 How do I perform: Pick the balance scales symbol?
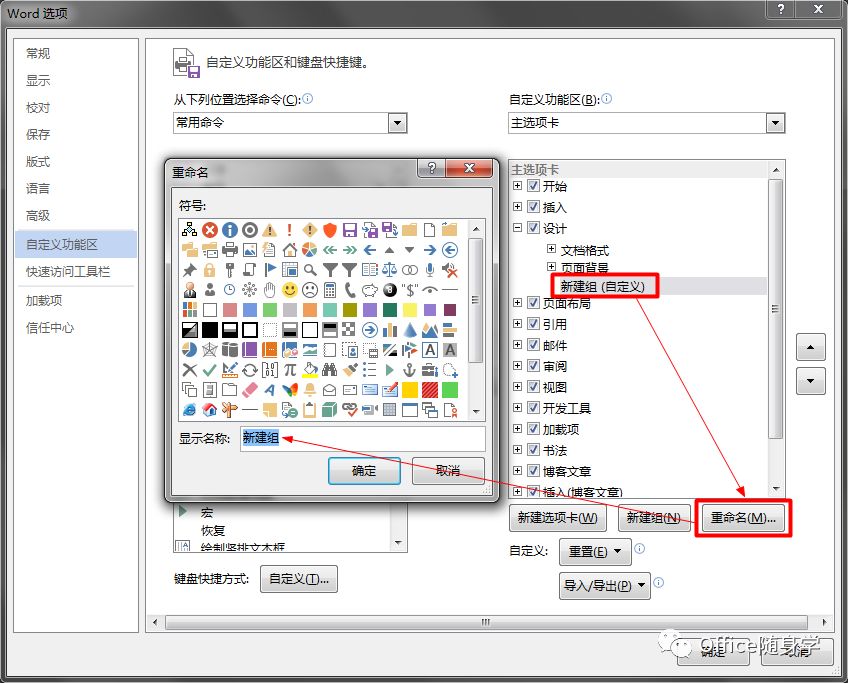click(389, 270)
